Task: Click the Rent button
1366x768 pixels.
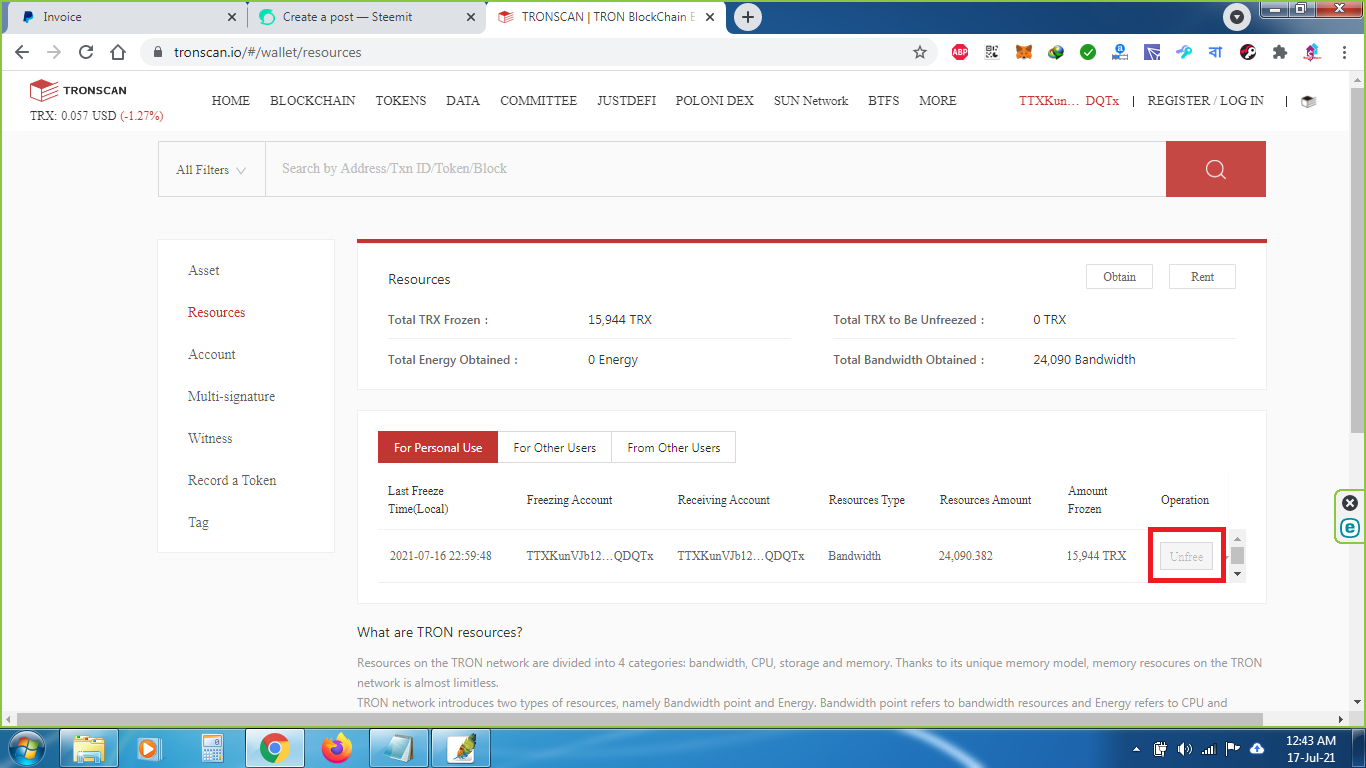Action: click(1202, 277)
